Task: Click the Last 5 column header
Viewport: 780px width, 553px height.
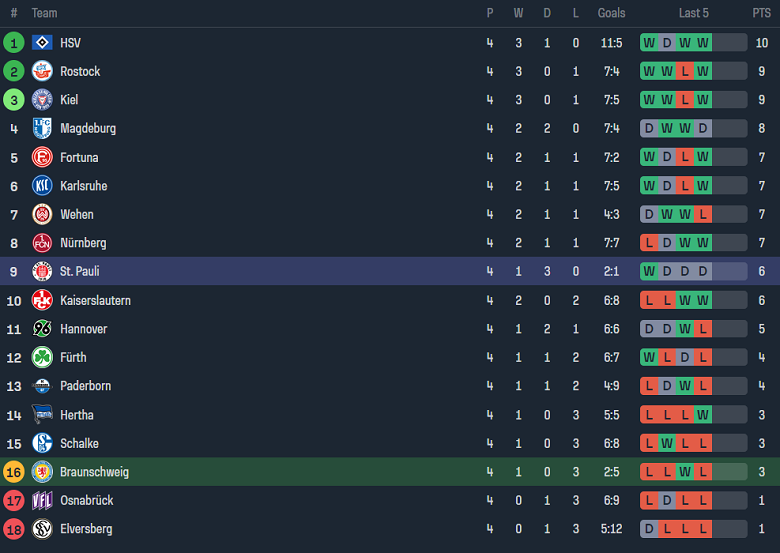Action: click(x=693, y=13)
